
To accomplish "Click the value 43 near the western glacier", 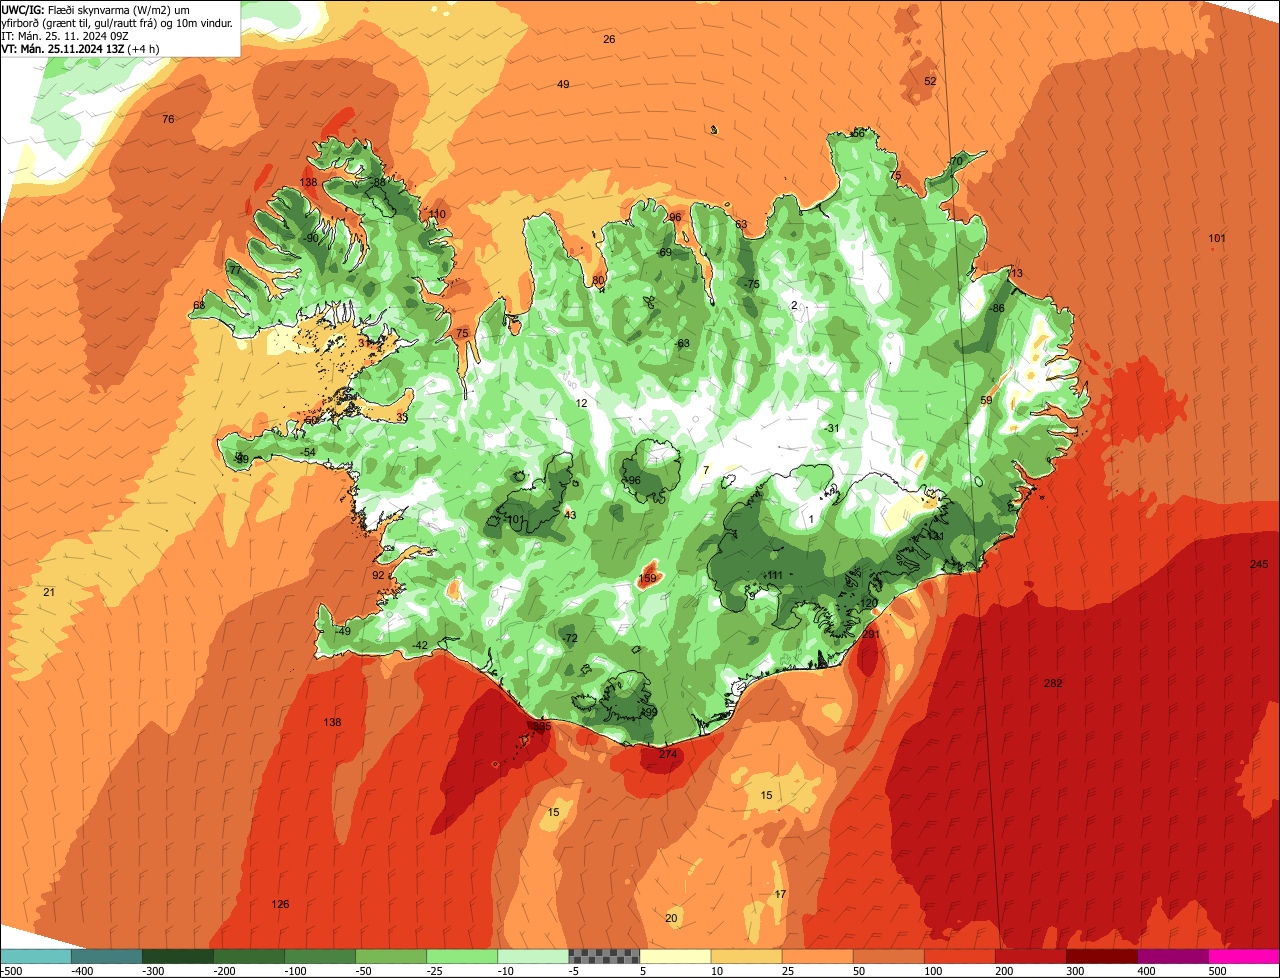I will click(x=571, y=515).
